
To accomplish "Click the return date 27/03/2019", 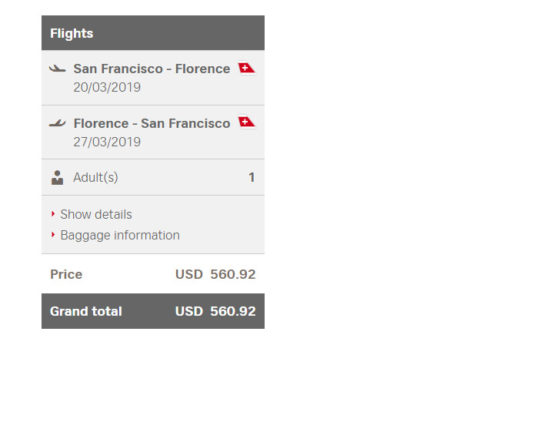I will click(x=107, y=142).
